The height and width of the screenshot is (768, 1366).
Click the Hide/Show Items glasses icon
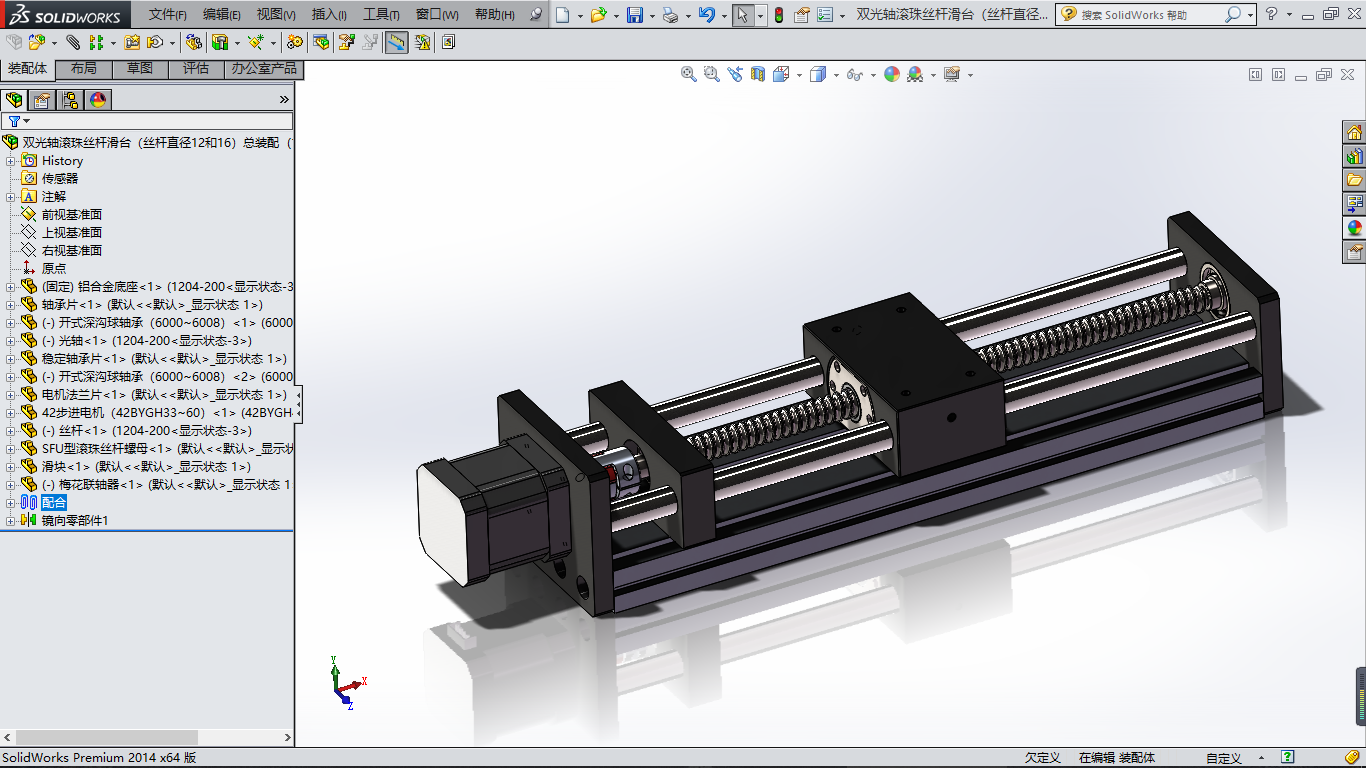point(854,74)
